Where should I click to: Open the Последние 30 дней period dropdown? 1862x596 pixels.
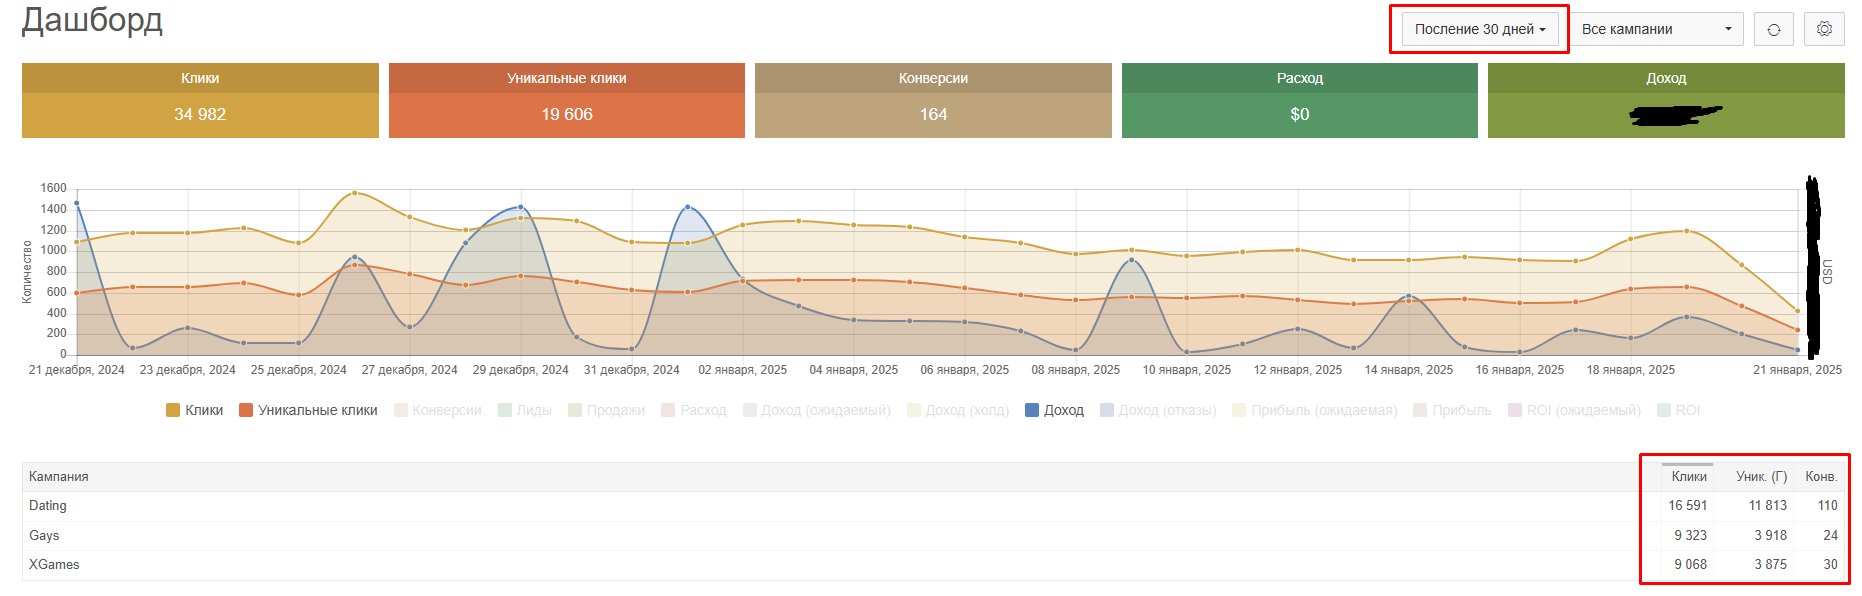pyautogui.click(x=1480, y=29)
